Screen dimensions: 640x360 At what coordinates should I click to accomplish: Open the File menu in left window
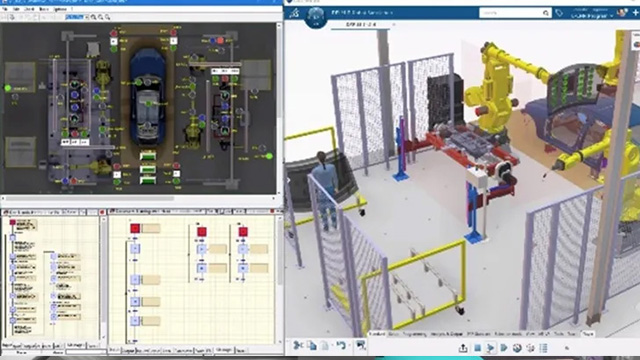pos(5,9)
